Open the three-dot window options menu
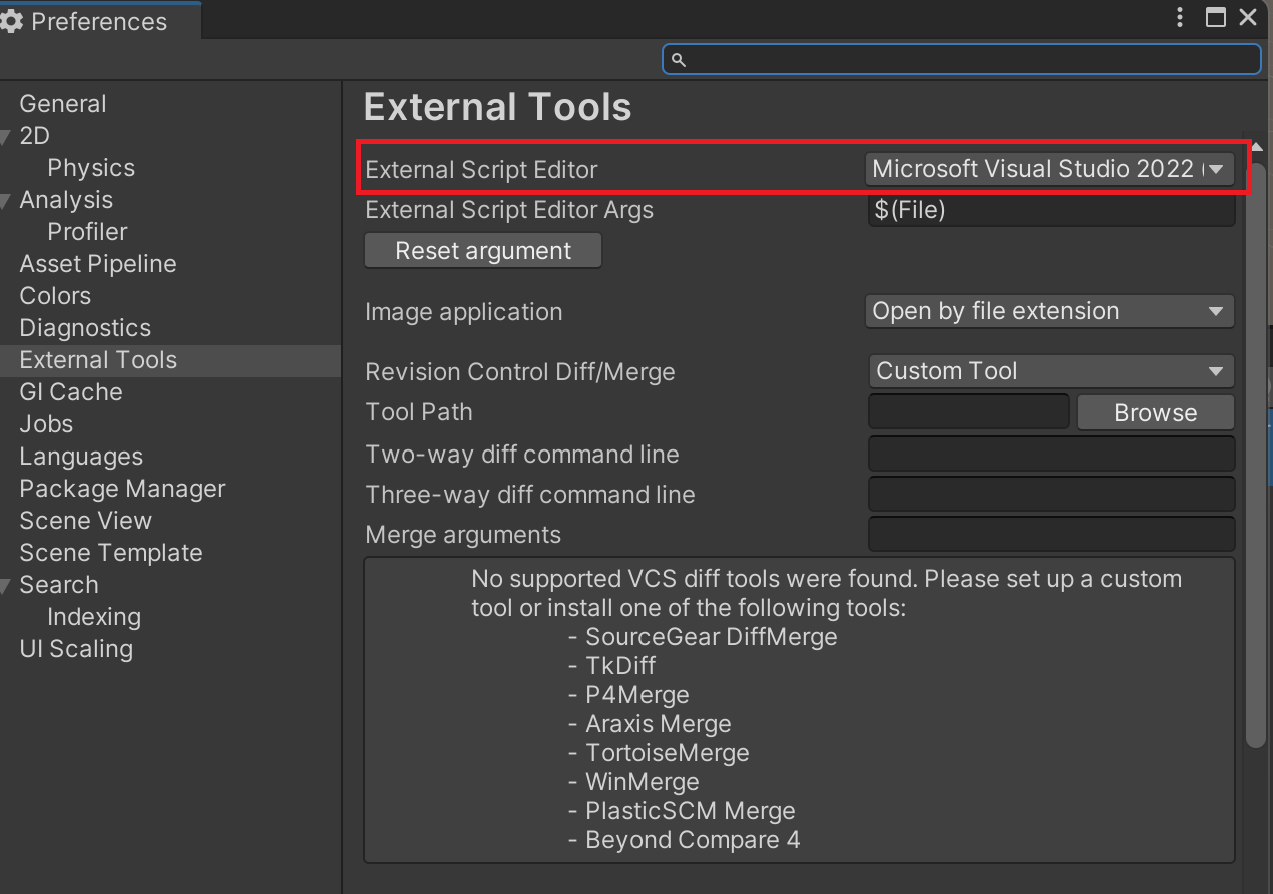The height and width of the screenshot is (894, 1273). [1181, 18]
